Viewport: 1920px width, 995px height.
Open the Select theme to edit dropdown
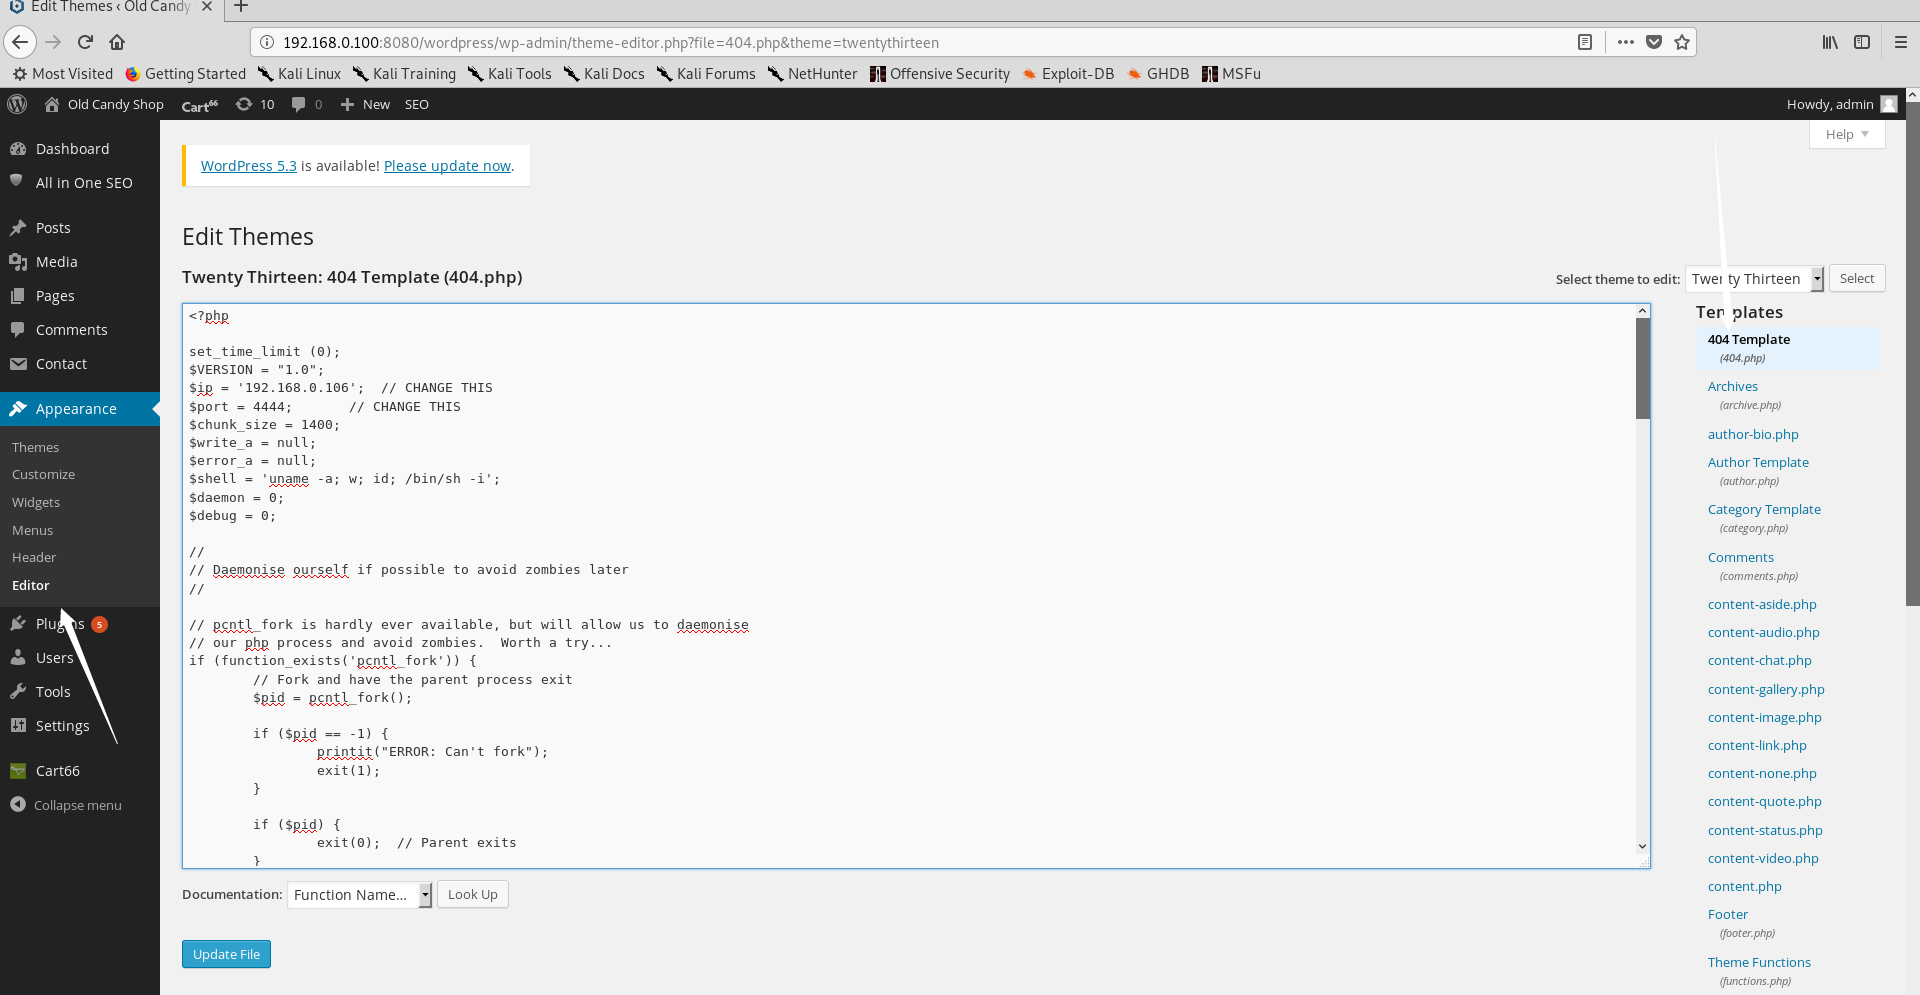coord(1755,279)
